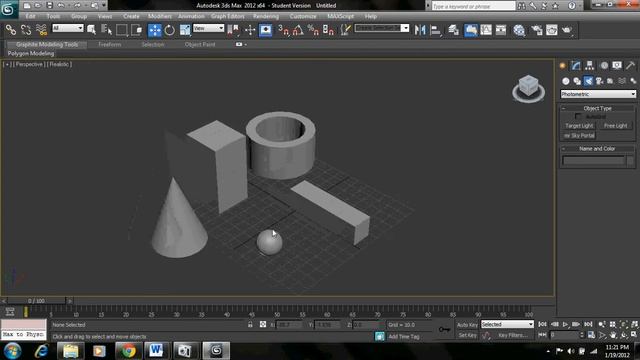Open the Material Editor icon

519,30
